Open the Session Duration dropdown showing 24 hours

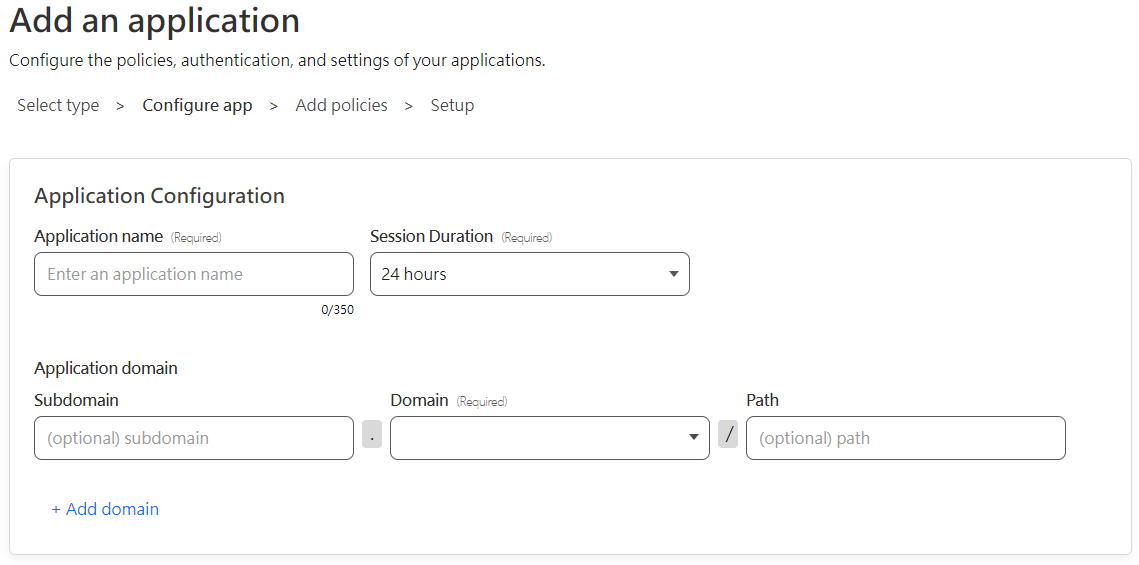[530, 274]
